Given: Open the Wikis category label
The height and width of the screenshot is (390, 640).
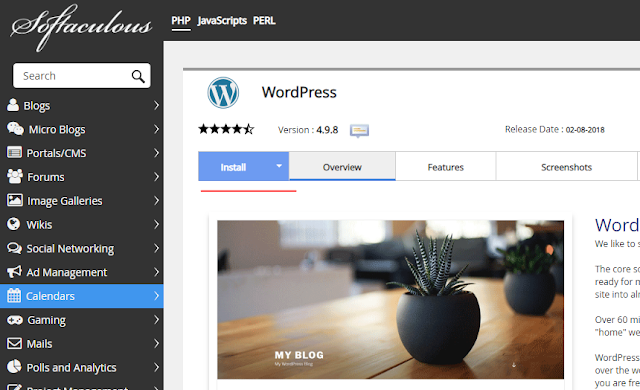Looking at the screenshot, I should [x=39, y=224].
